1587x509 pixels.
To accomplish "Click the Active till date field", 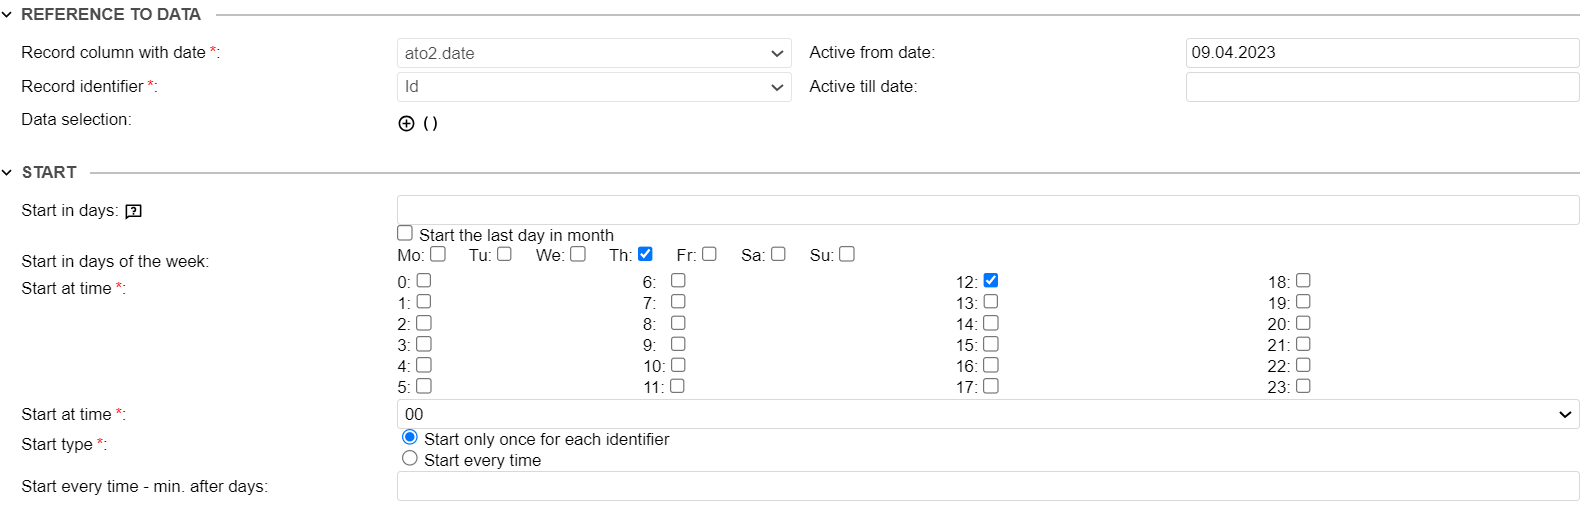I will (1382, 87).
